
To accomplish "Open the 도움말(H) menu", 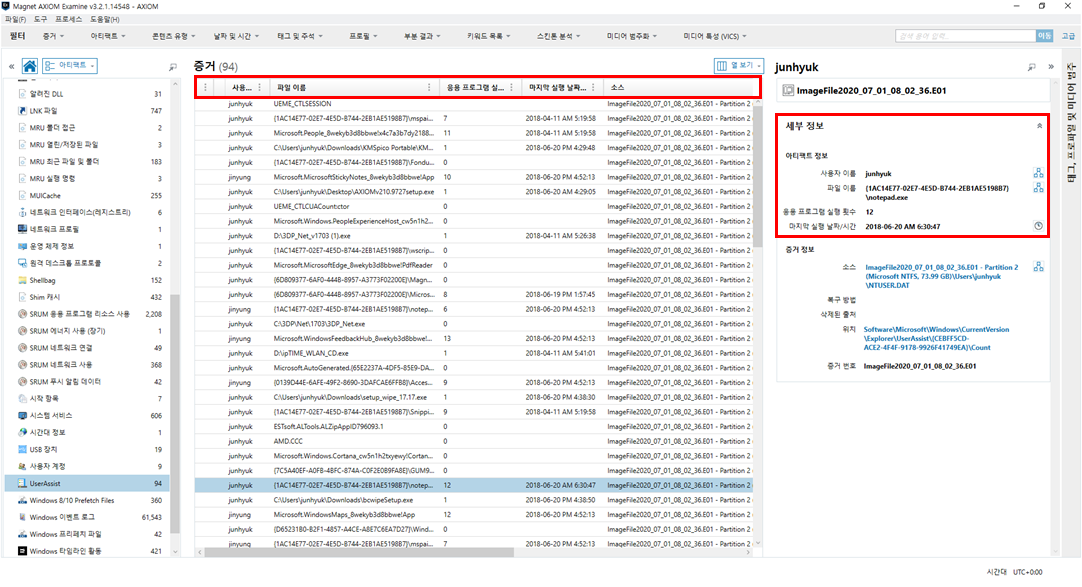I will click(x=105, y=19).
